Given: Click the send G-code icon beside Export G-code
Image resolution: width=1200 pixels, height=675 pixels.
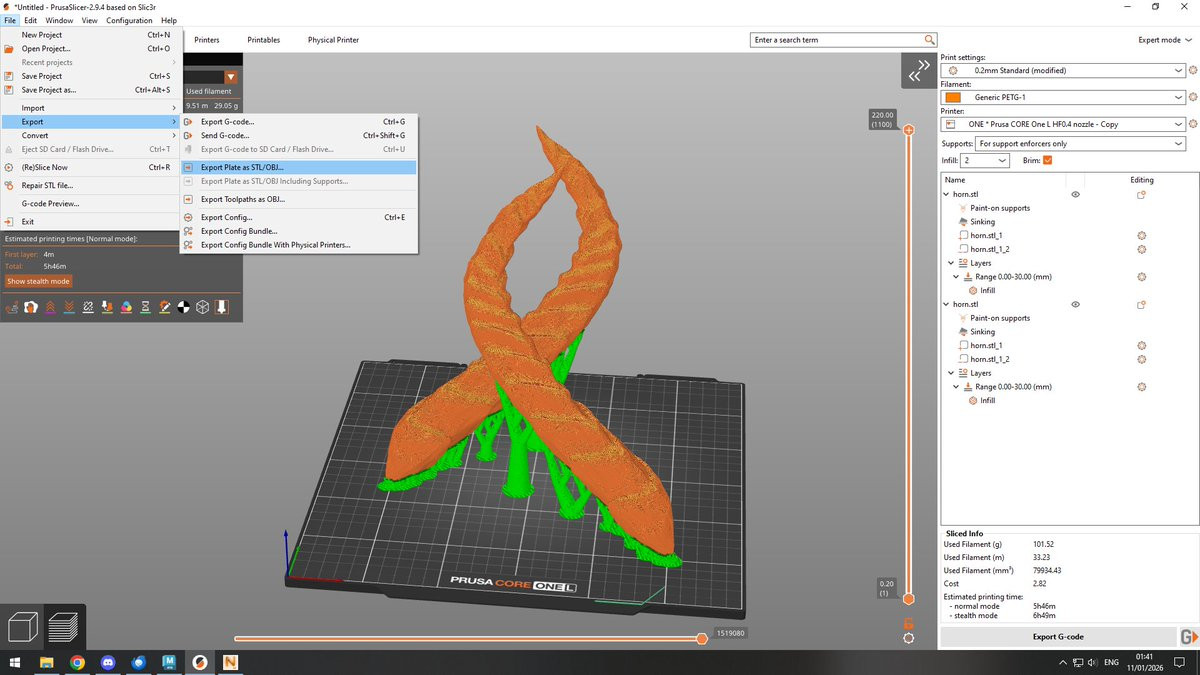Looking at the screenshot, I should [x=1189, y=637].
